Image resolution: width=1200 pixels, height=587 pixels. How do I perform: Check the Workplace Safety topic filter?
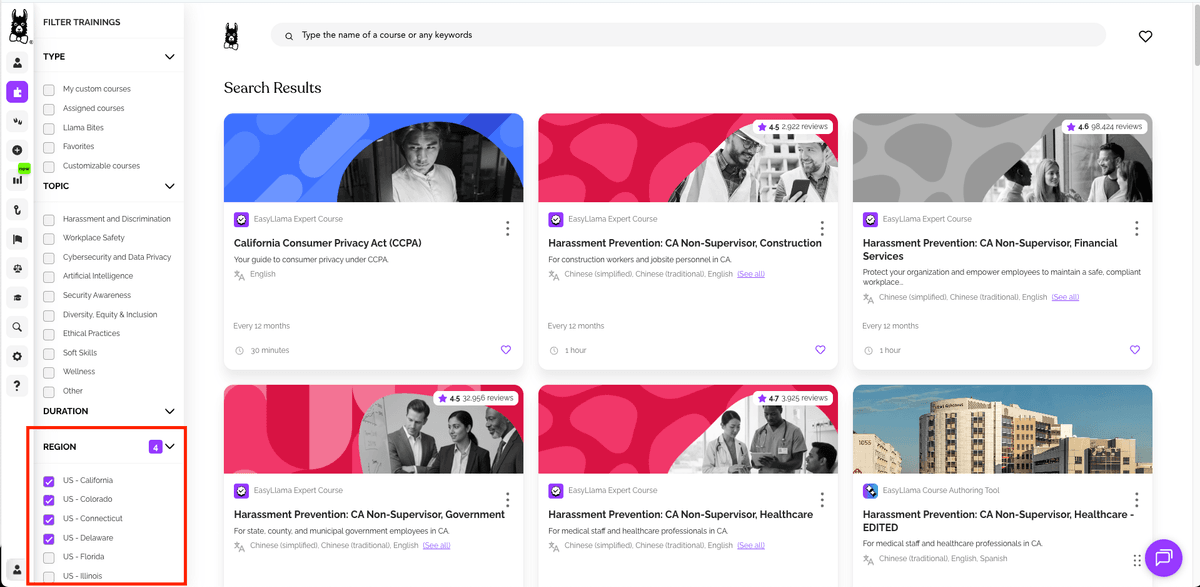pyautogui.click(x=49, y=238)
